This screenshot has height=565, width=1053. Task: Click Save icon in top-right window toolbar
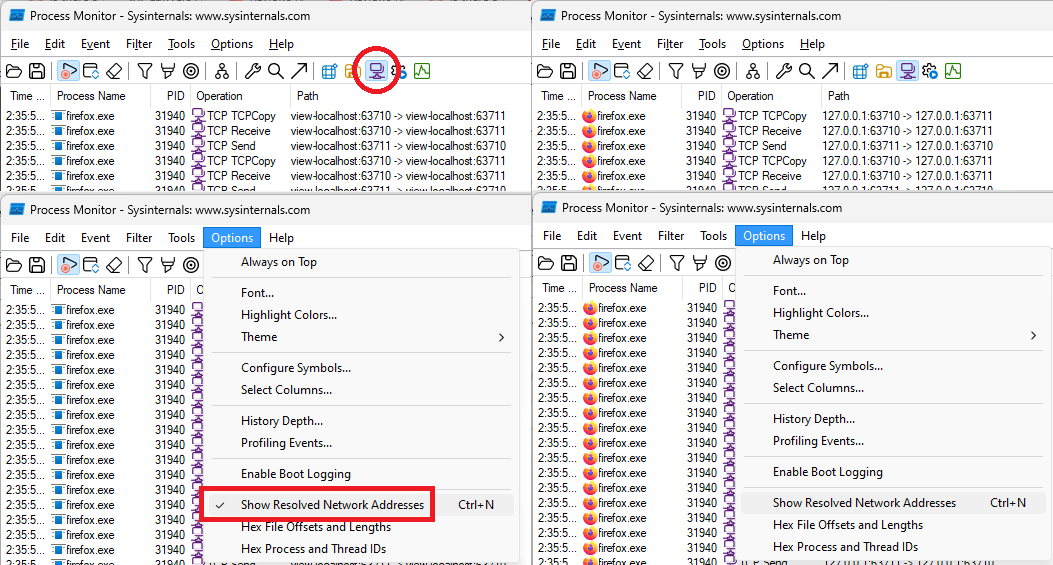pyautogui.click(x=568, y=71)
